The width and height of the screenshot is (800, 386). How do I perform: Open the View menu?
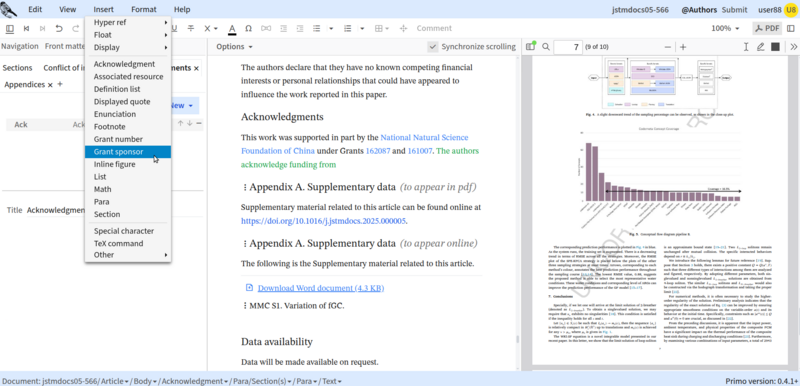point(67,9)
